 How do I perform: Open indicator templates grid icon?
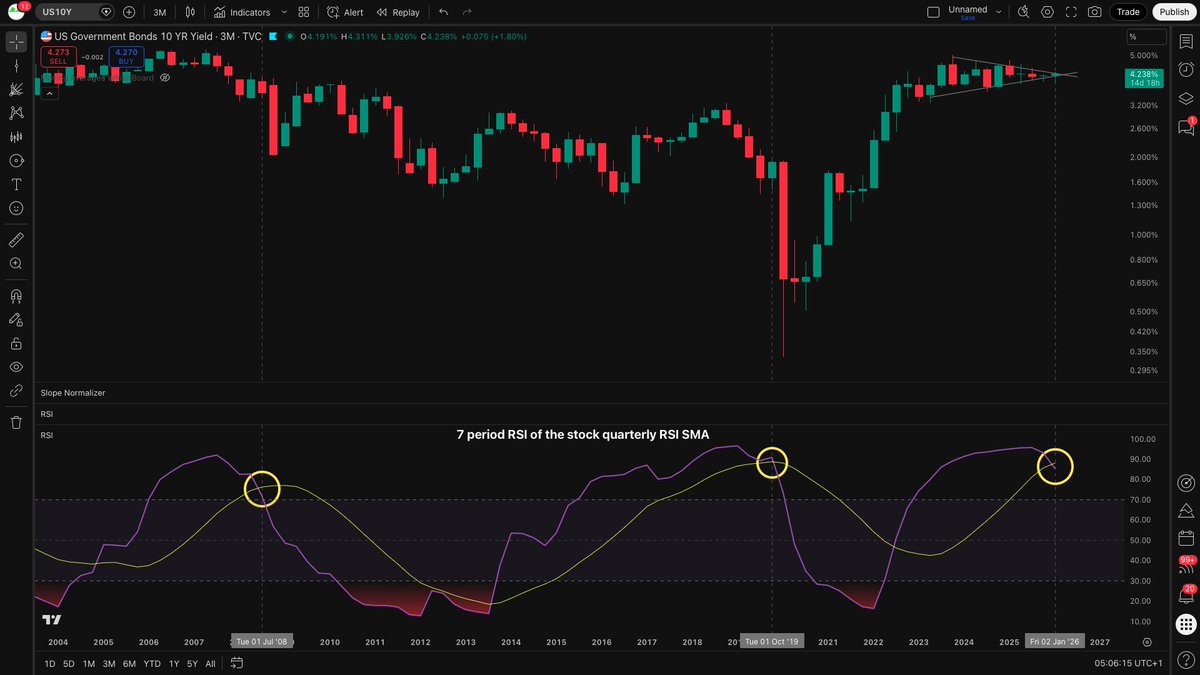pyautogui.click(x=304, y=12)
